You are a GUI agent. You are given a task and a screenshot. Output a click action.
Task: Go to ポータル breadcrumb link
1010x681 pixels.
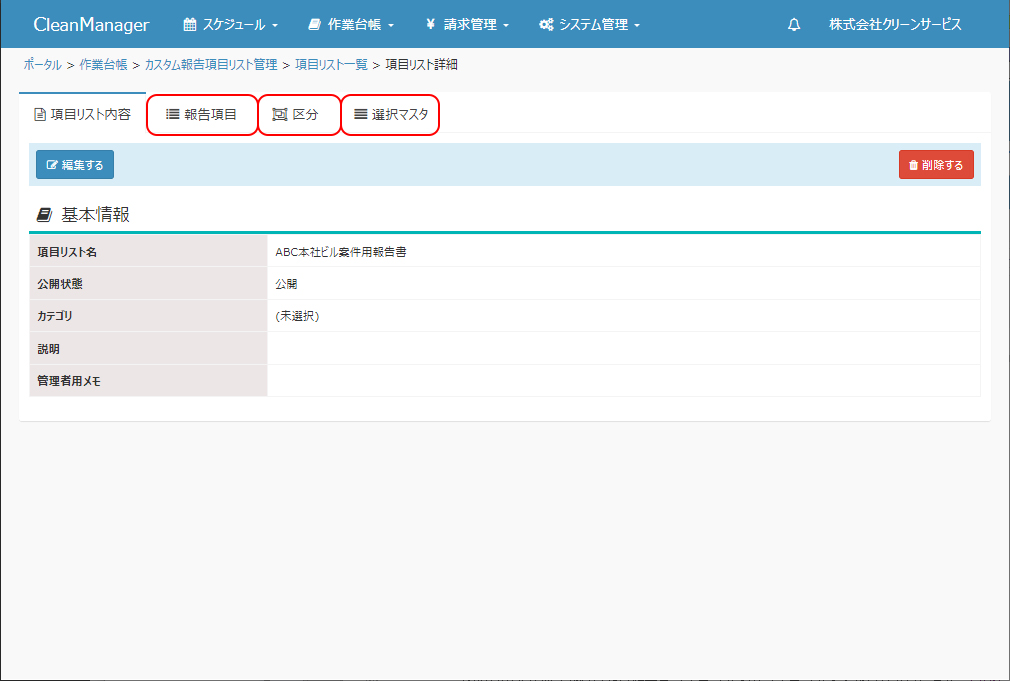point(42,65)
